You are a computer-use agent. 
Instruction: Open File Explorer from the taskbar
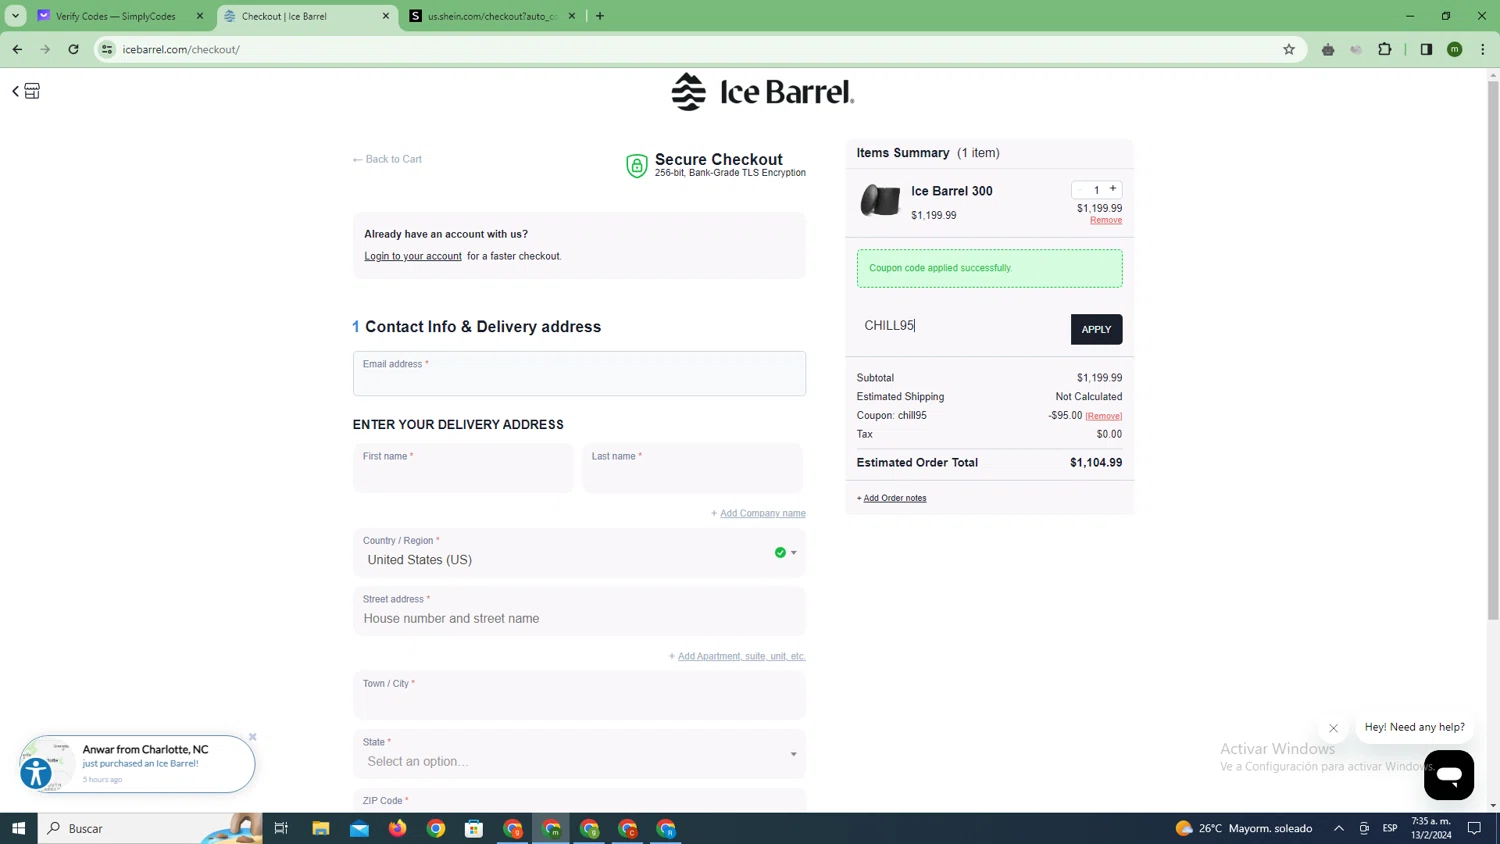coord(320,828)
